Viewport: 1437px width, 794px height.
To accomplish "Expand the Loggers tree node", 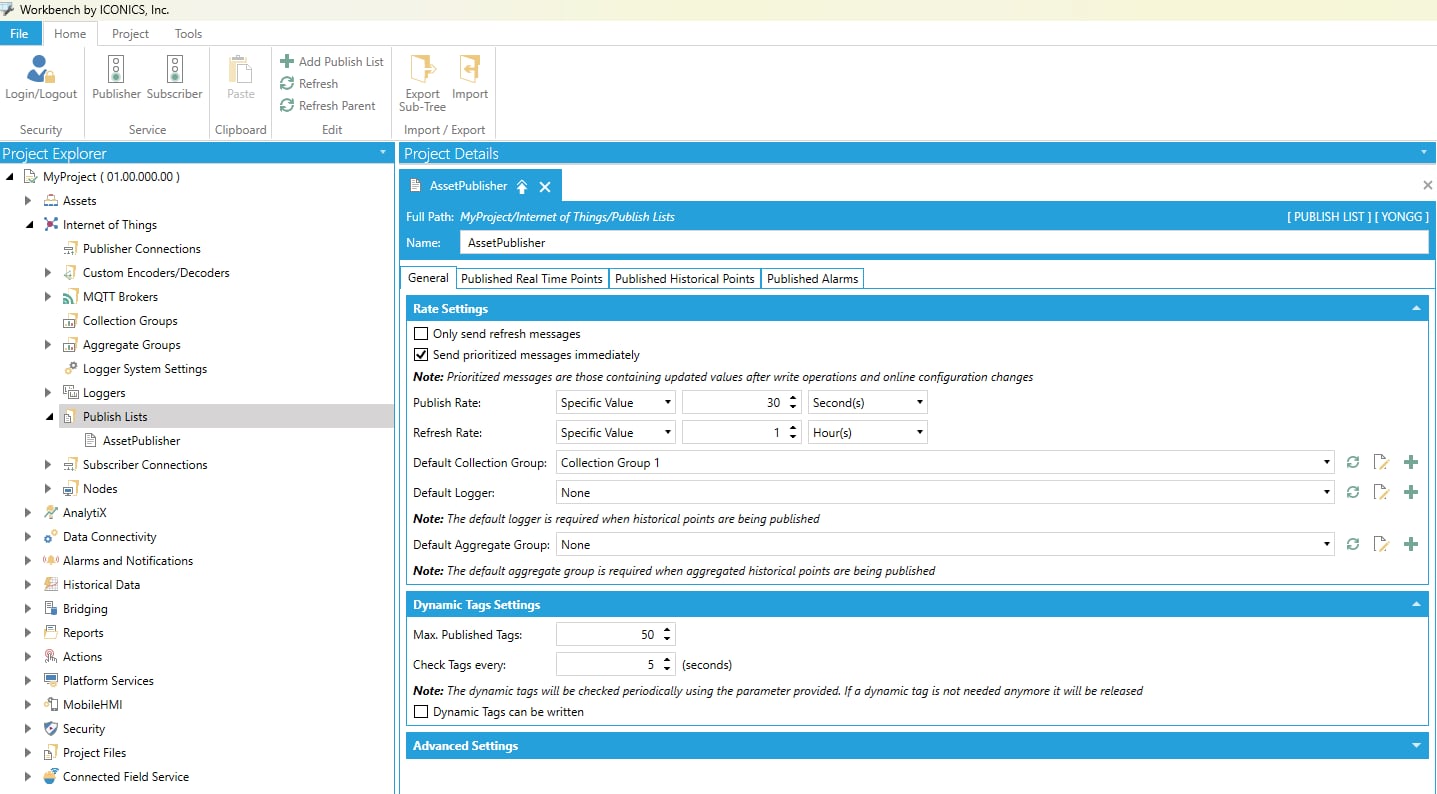I will click(x=48, y=392).
